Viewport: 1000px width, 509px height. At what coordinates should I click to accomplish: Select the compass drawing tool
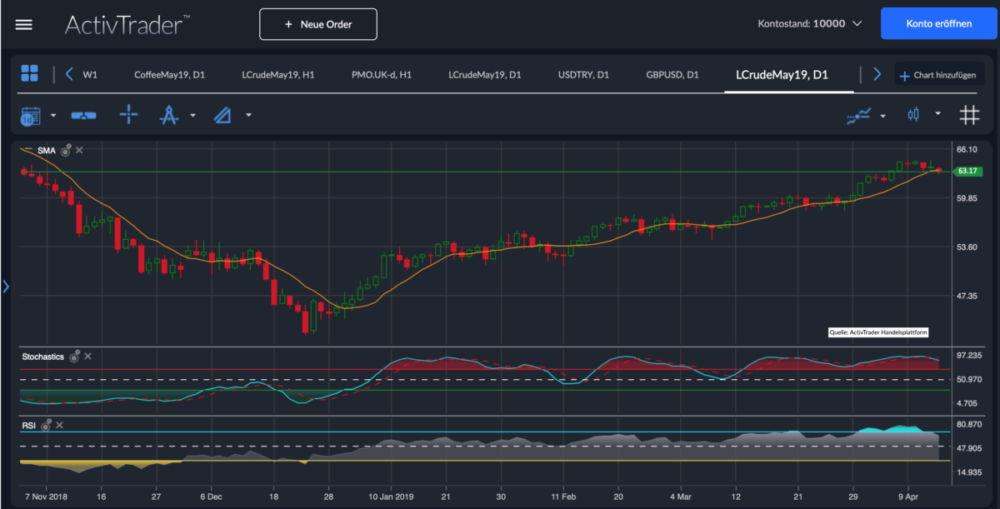click(x=168, y=115)
